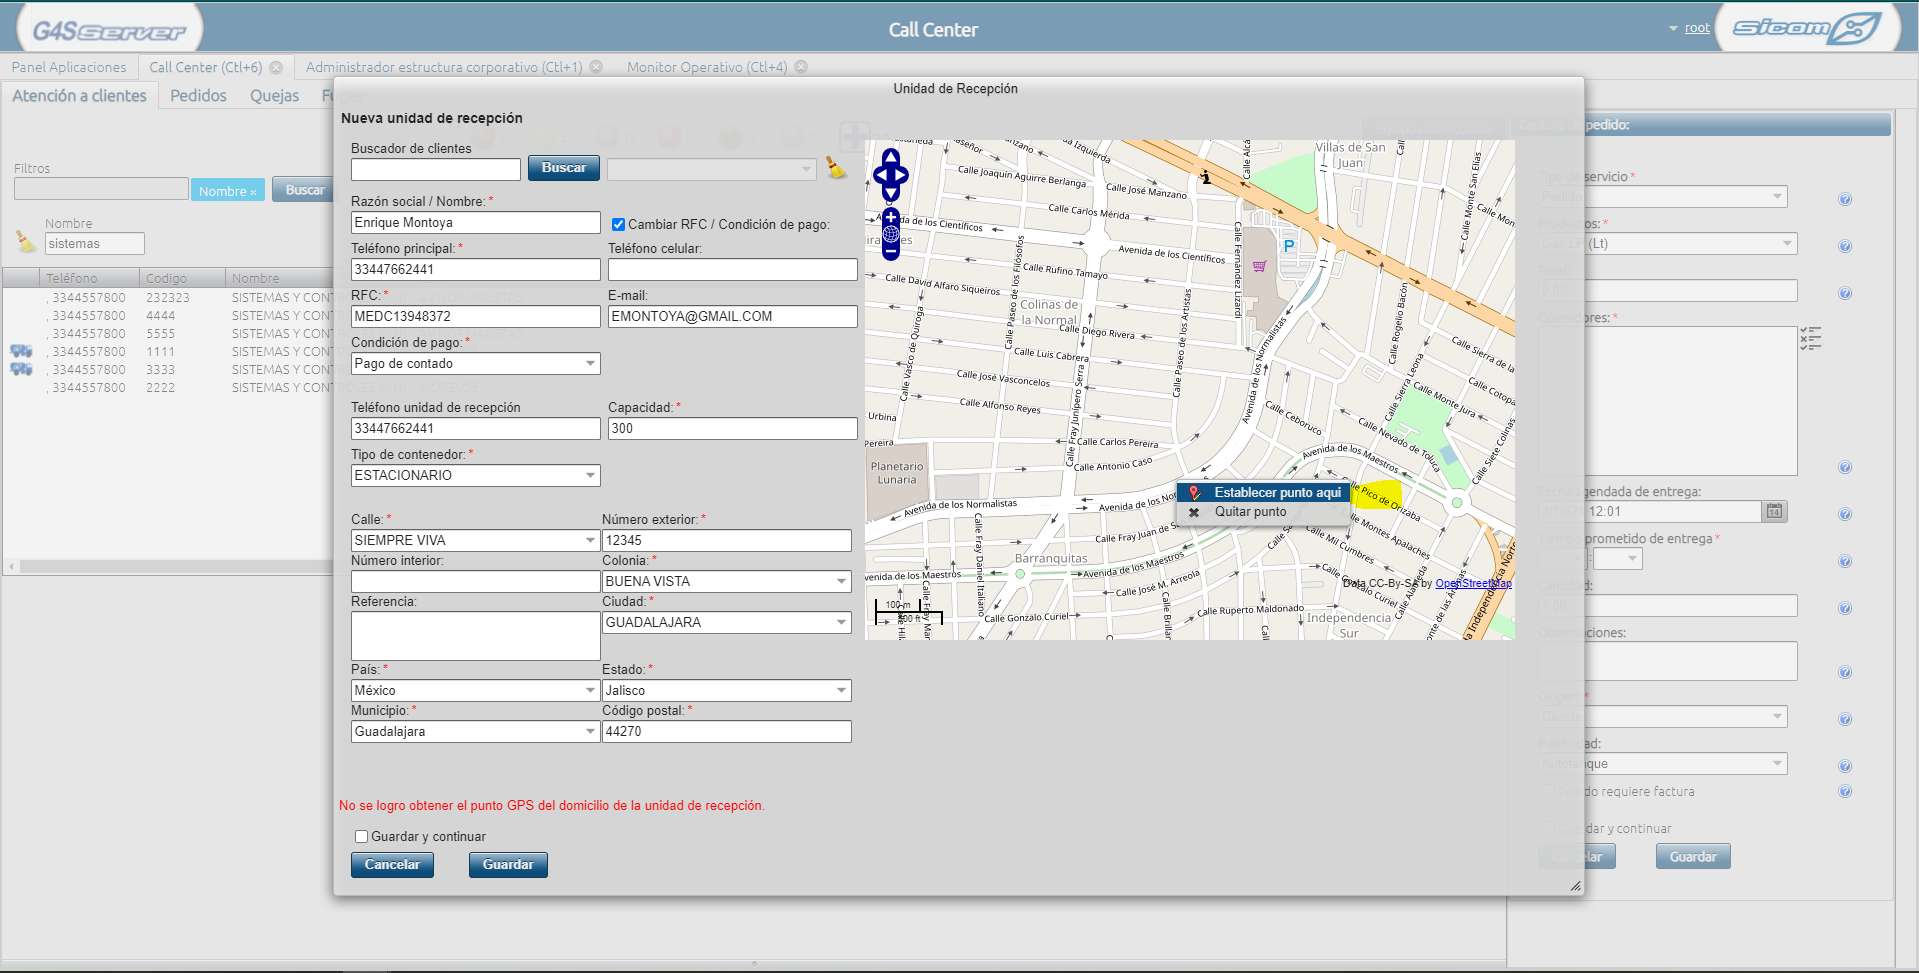Viewport: 1919px width, 973px height.
Task: Open the Tipo de contenedor dropdown
Action: coord(590,476)
